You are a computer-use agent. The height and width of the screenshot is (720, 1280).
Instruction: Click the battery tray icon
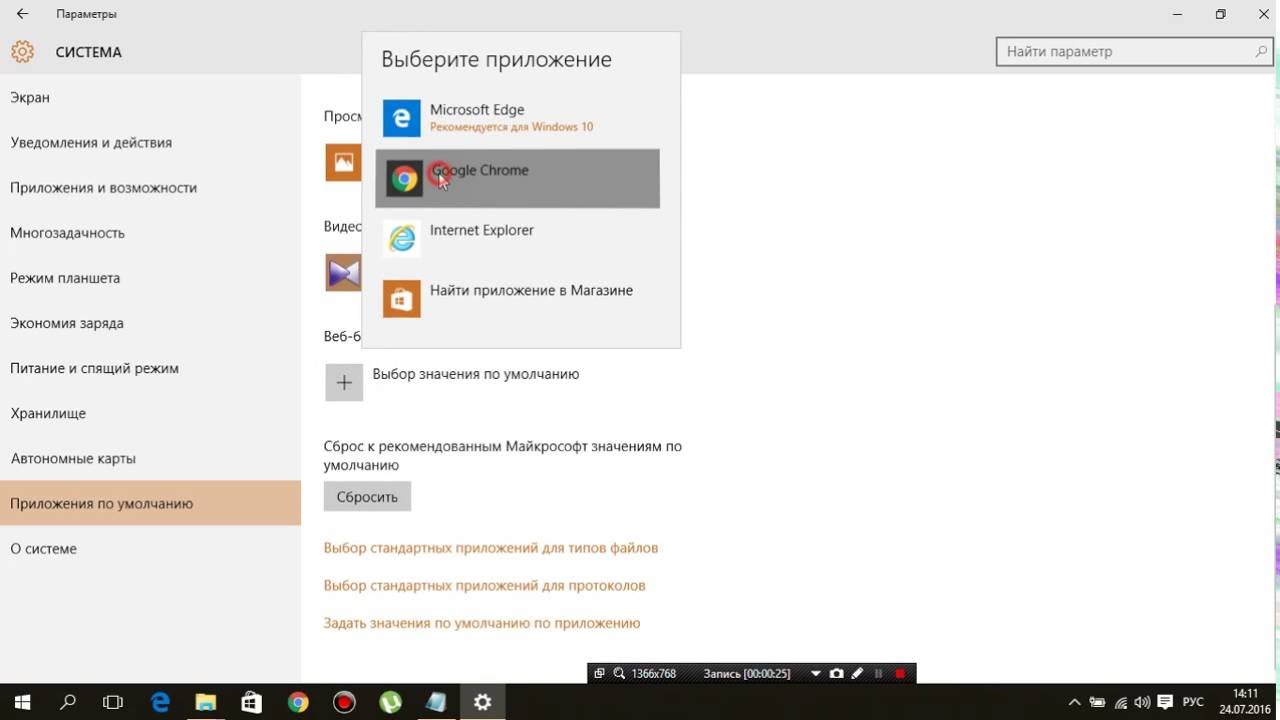[x=1098, y=702]
